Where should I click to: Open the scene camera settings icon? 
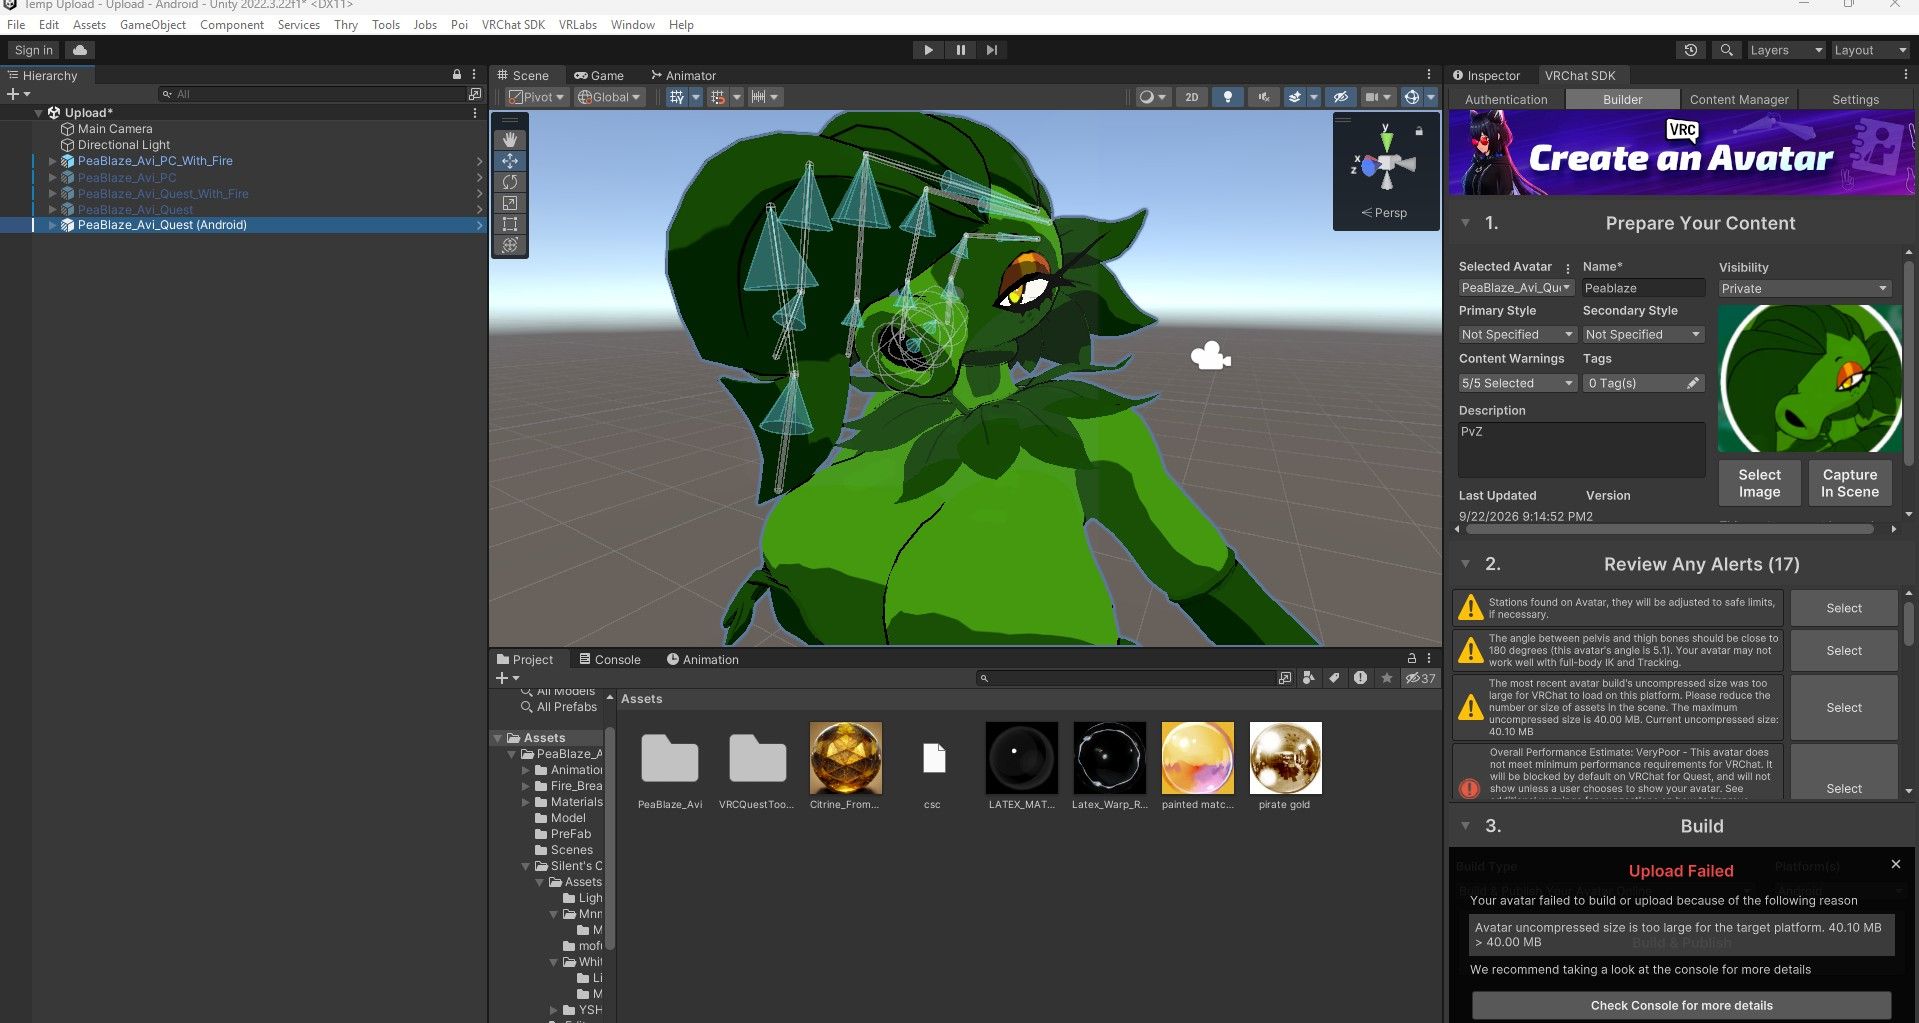click(1378, 97)
